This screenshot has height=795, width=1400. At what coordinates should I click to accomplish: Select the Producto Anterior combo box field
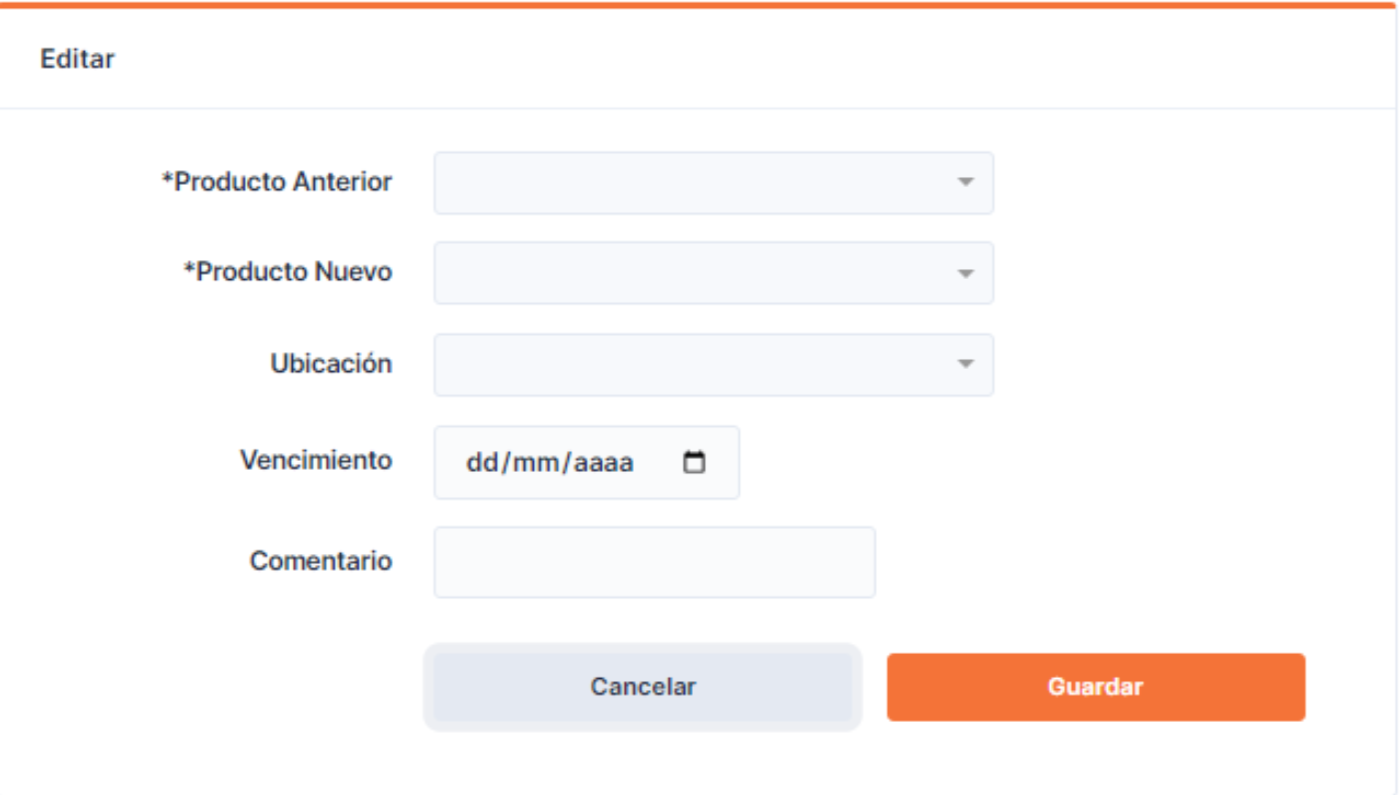(x=713, y=183)
